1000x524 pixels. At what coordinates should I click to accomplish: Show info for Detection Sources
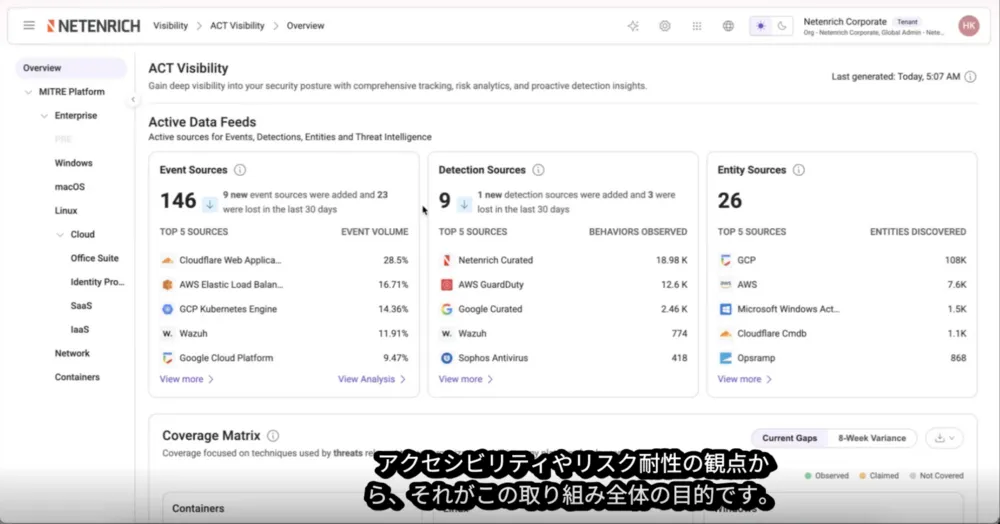(538, 170)
